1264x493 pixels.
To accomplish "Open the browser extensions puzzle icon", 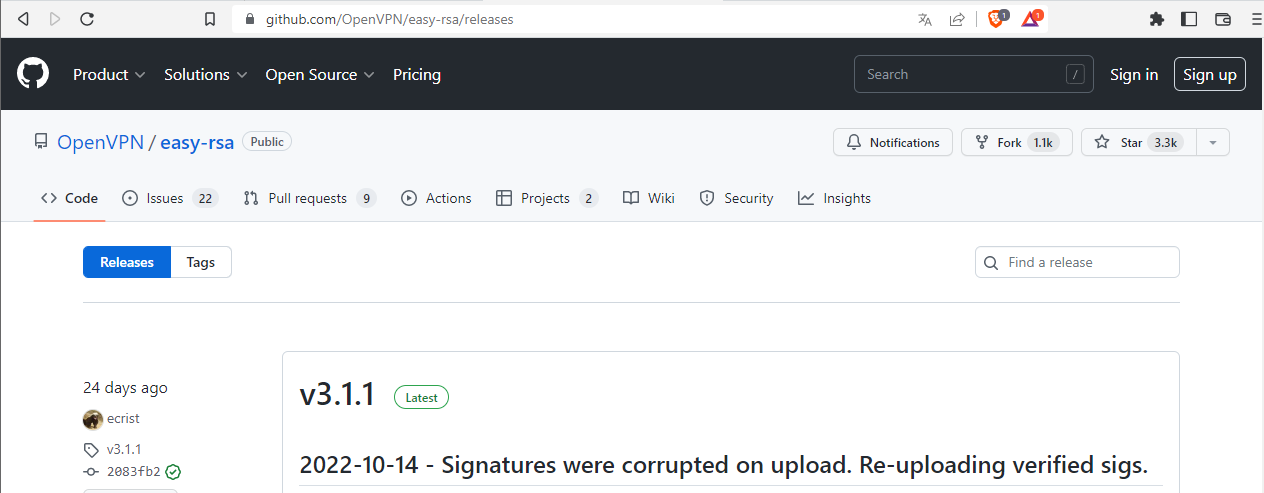I will coord(1157,19).
